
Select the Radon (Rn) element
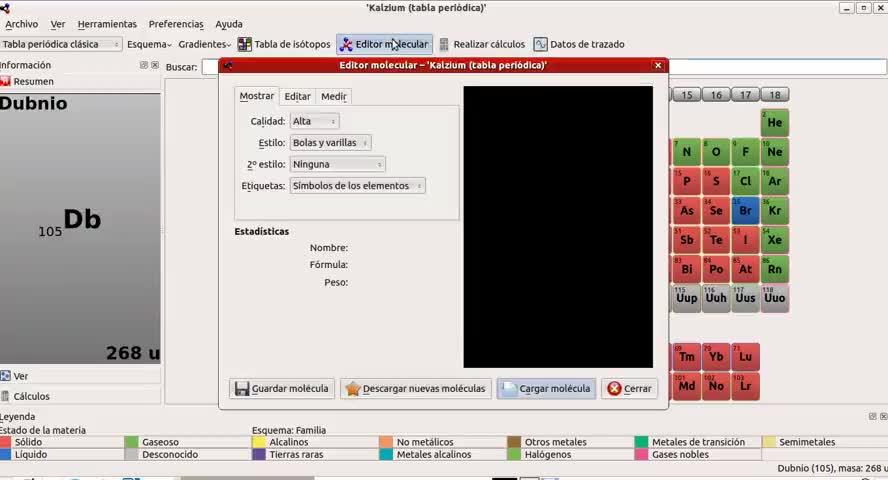(x=774, y=269)
